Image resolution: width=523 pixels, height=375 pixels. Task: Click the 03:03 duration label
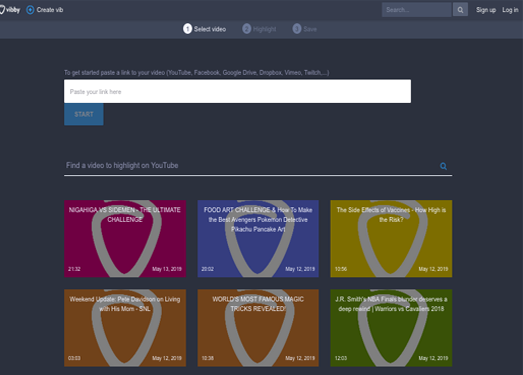74,358
